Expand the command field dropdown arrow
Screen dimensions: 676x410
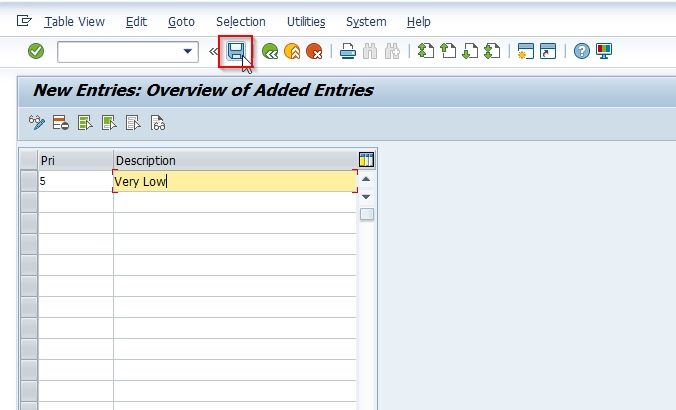tap(188, 51)
